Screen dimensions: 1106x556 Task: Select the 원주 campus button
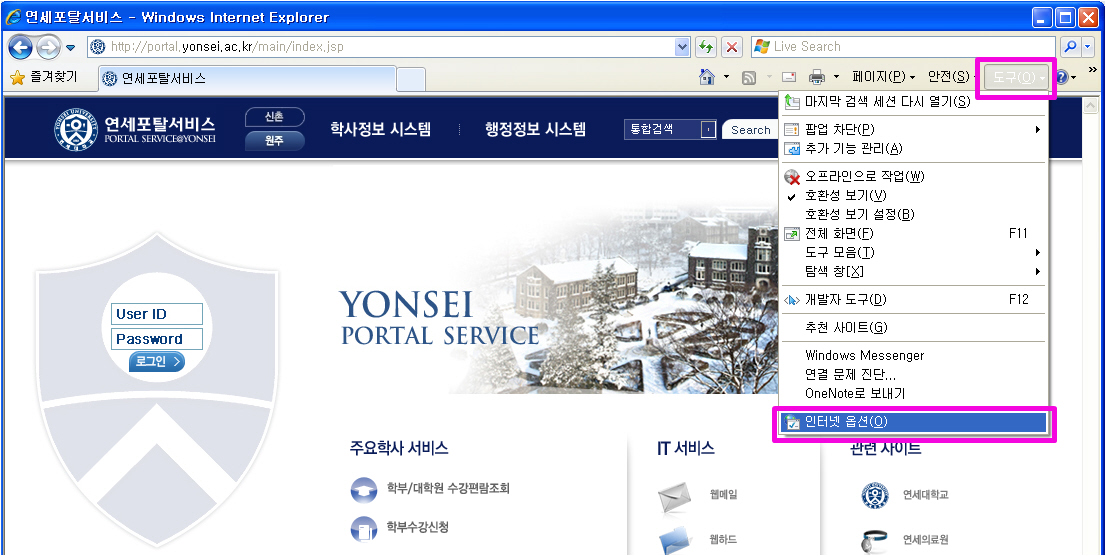click(x=274, y=140)
